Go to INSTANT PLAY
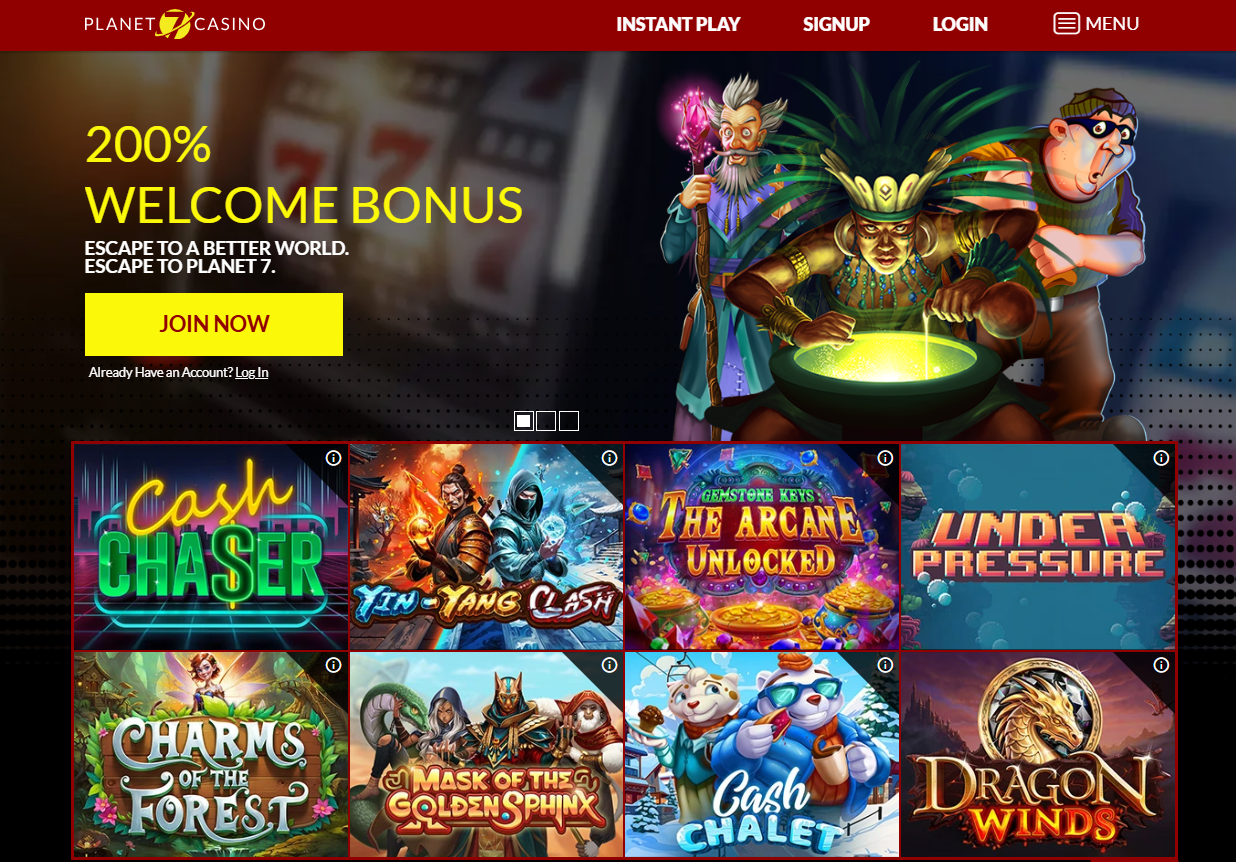 678,24
